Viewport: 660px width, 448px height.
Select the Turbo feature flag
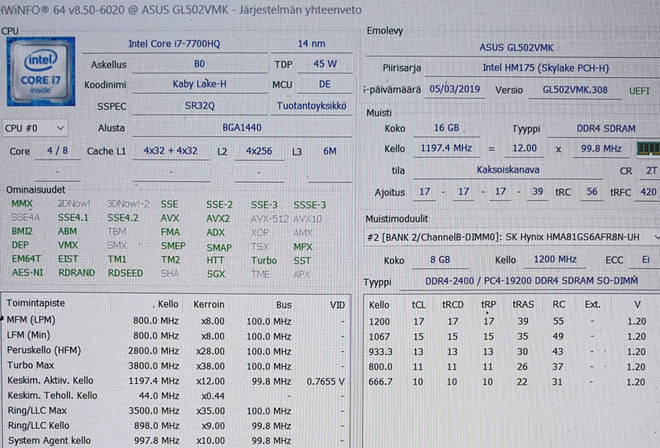[264, 261]
